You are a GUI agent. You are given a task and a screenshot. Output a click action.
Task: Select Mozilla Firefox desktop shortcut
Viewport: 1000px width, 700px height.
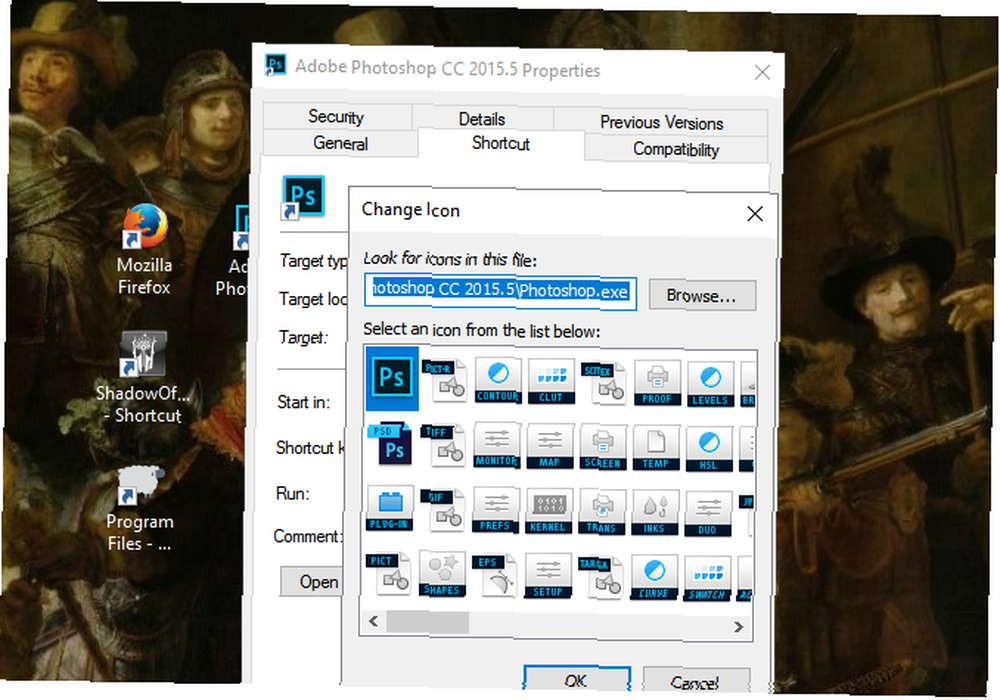[144, 250]
